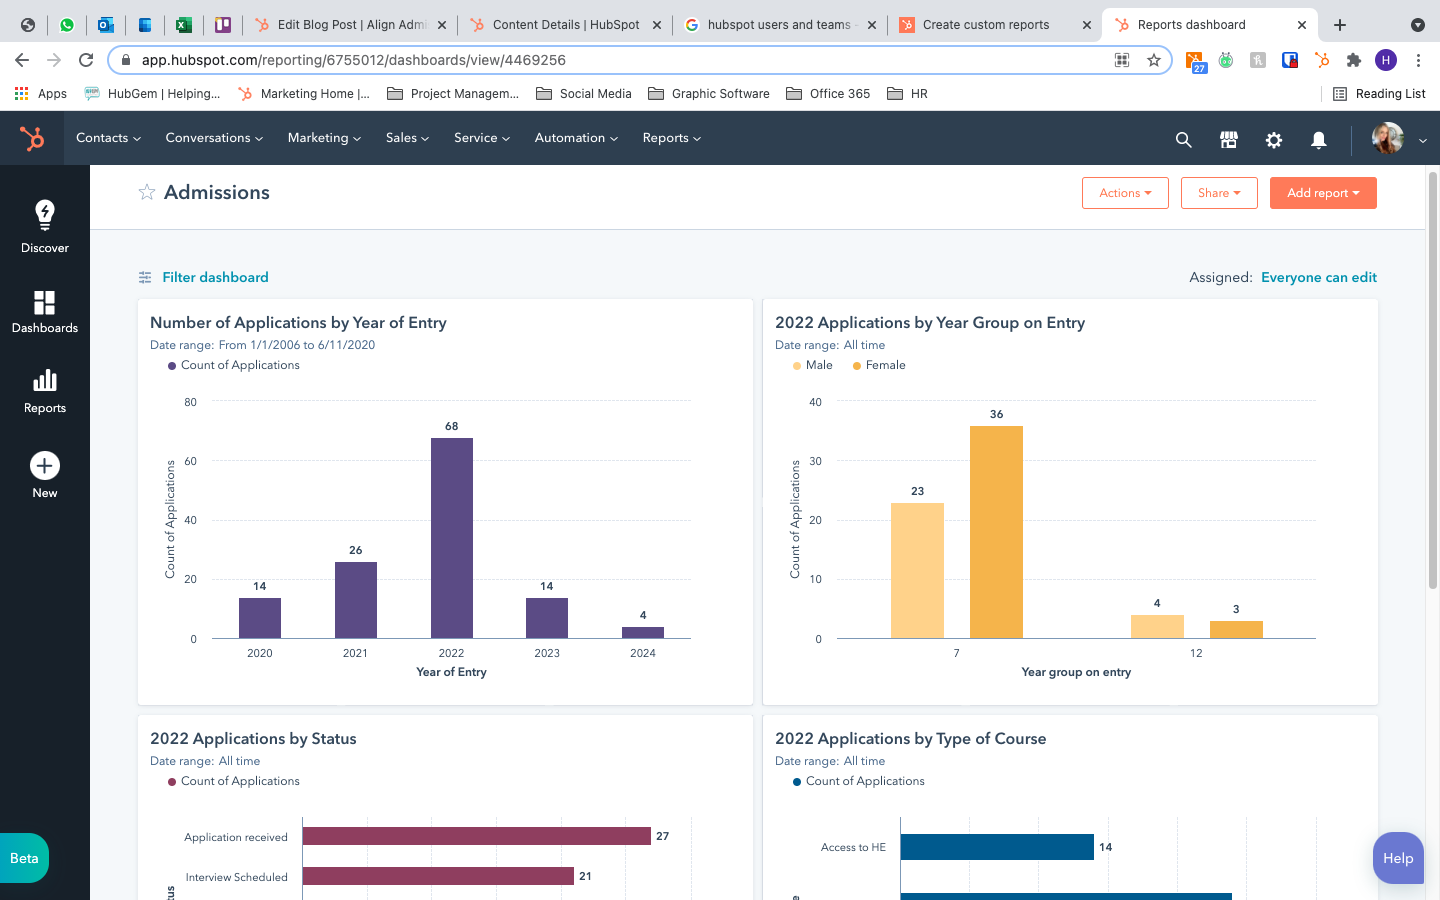Expand the Reports top menu

point(671,138)
